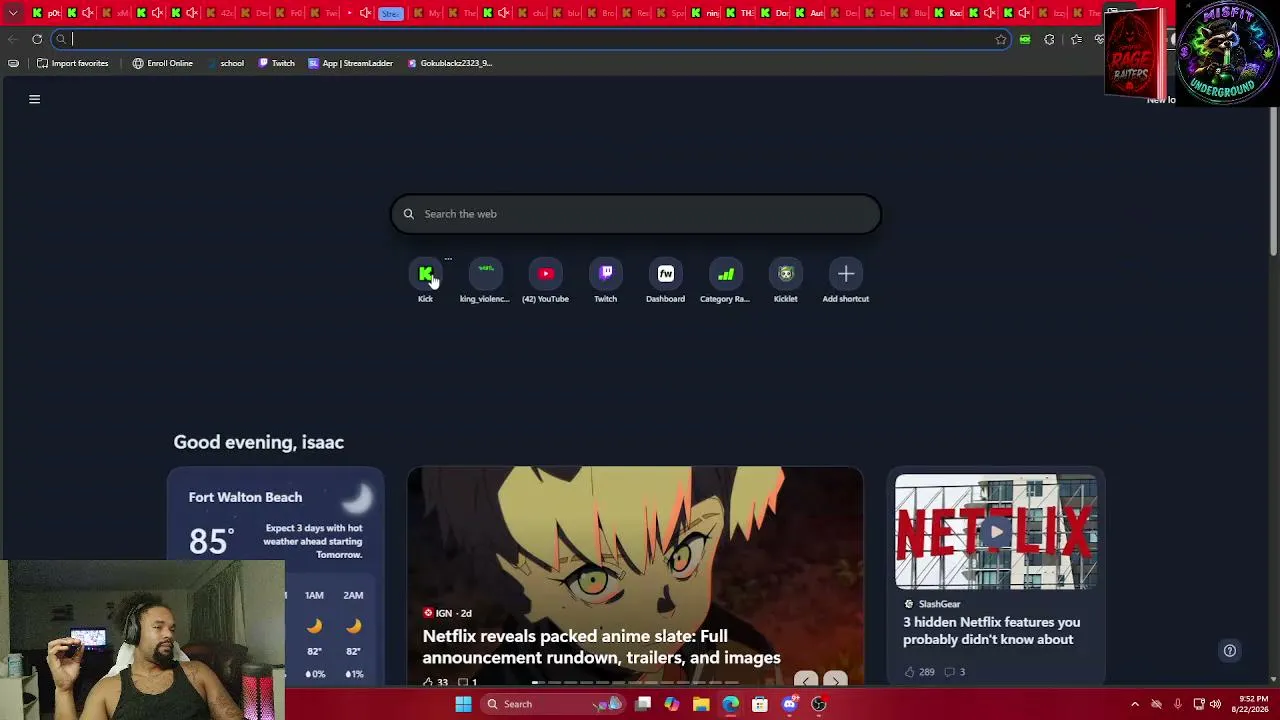Open the 85° temperature reading
The image size is (1280, 720).
[x=211, y=541]
